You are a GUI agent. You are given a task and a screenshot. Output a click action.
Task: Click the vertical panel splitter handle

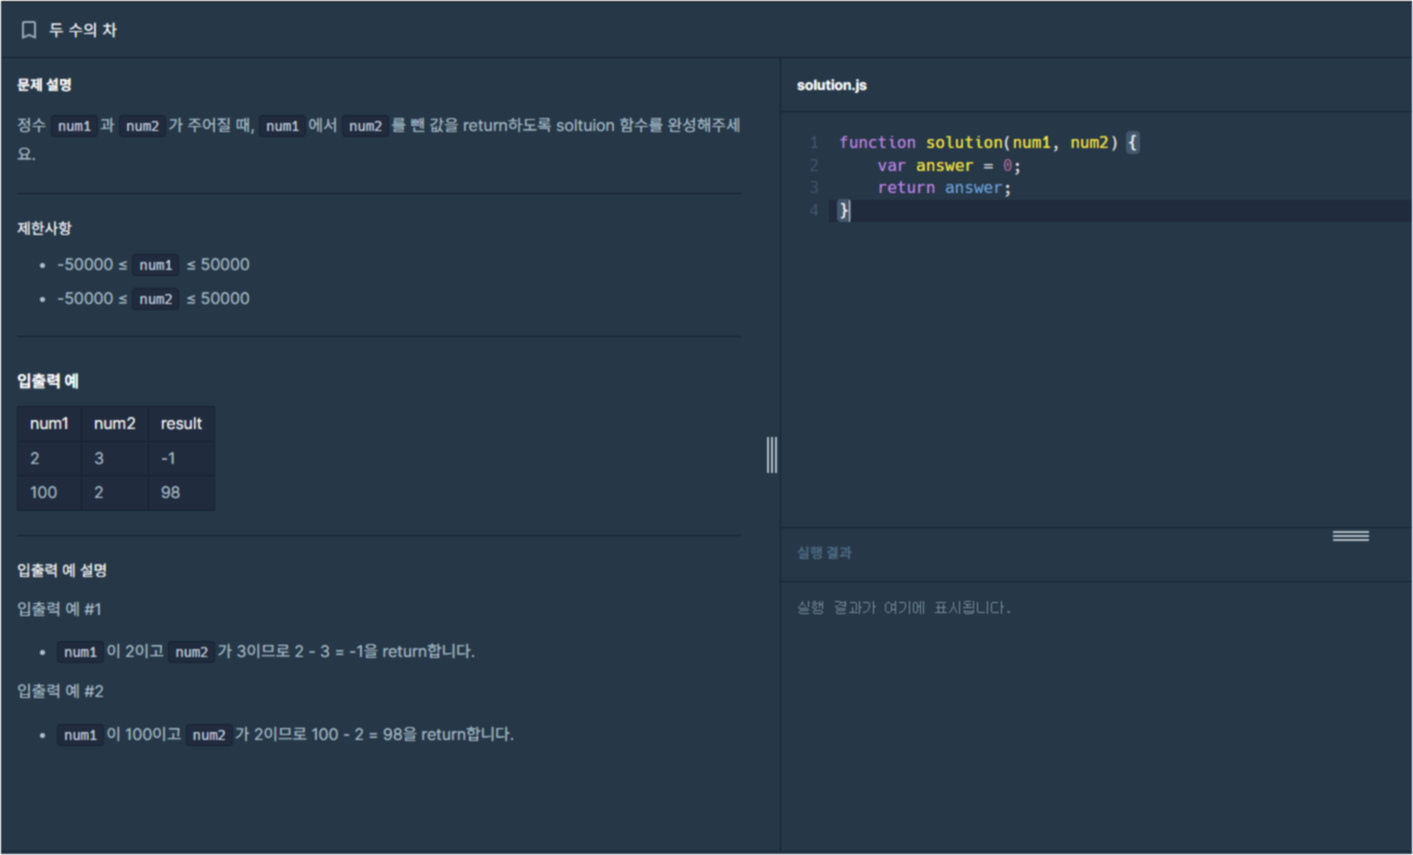[772, 455]
